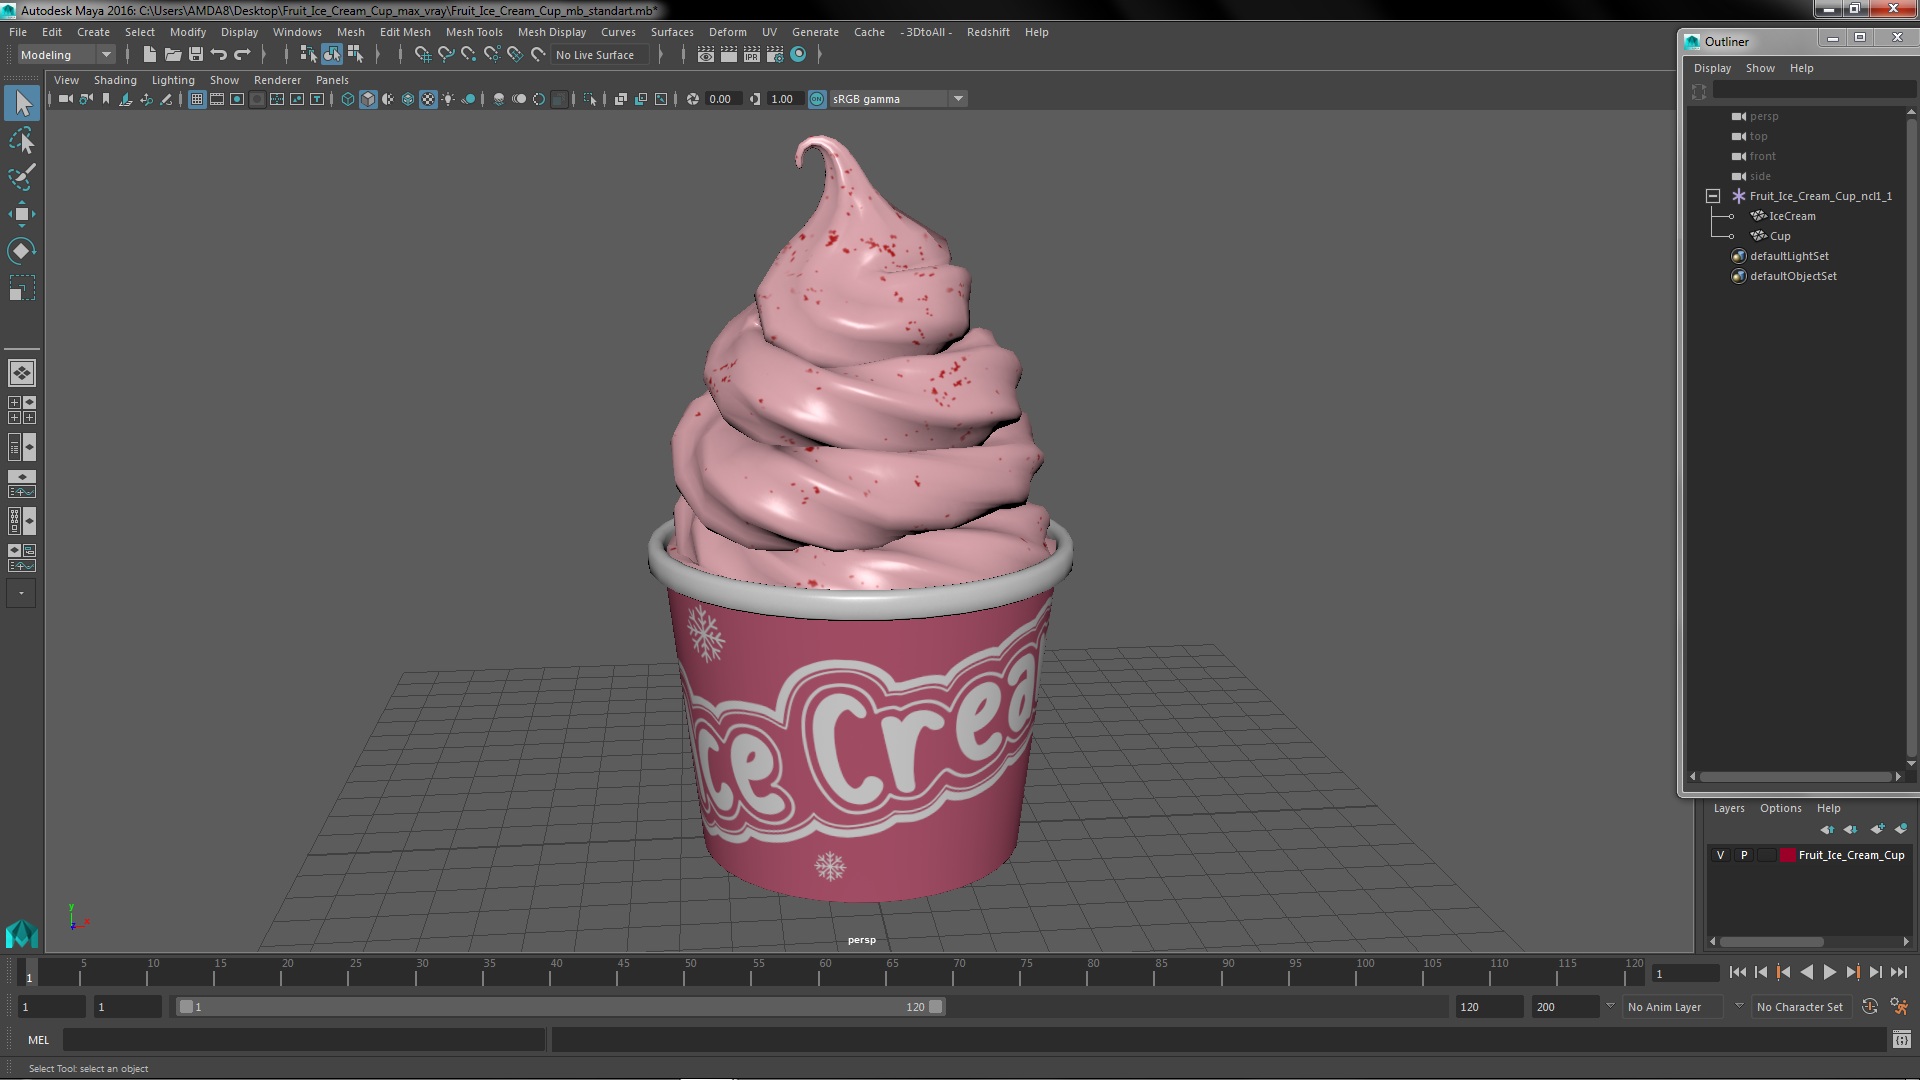Viewport: 1920px width, 1080px height.
Task: Click single-pane layout icon in left sidebar
Action: (22, 373)
